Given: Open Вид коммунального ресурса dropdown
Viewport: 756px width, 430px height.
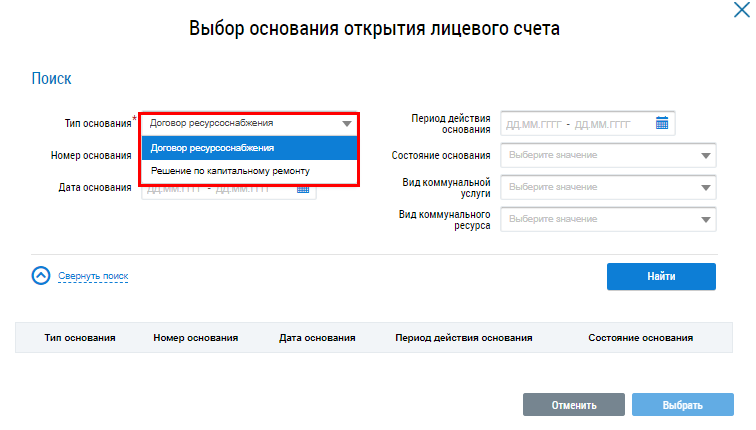Looking at the screenshot, I should (x=706, y=218).
